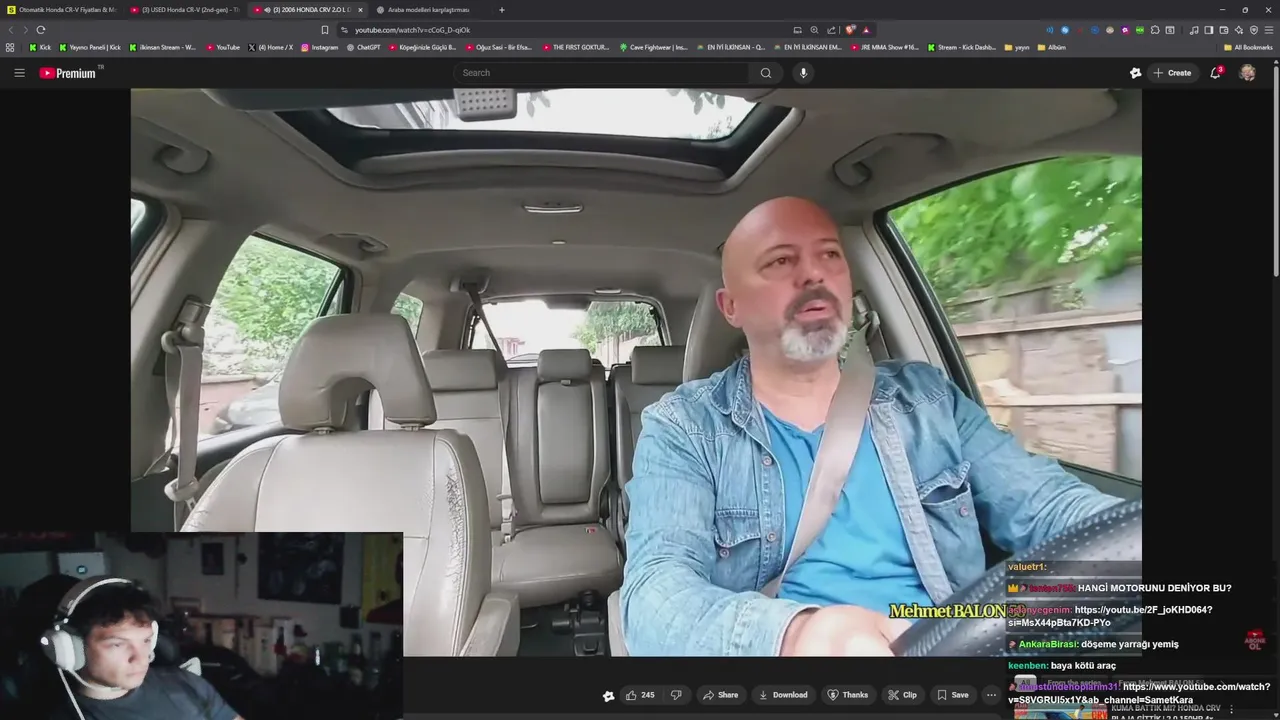The width and height of the screenshot is (1280, 720).
Task: Open Brave Rewards triangle icon
Action: coord(866,30)
